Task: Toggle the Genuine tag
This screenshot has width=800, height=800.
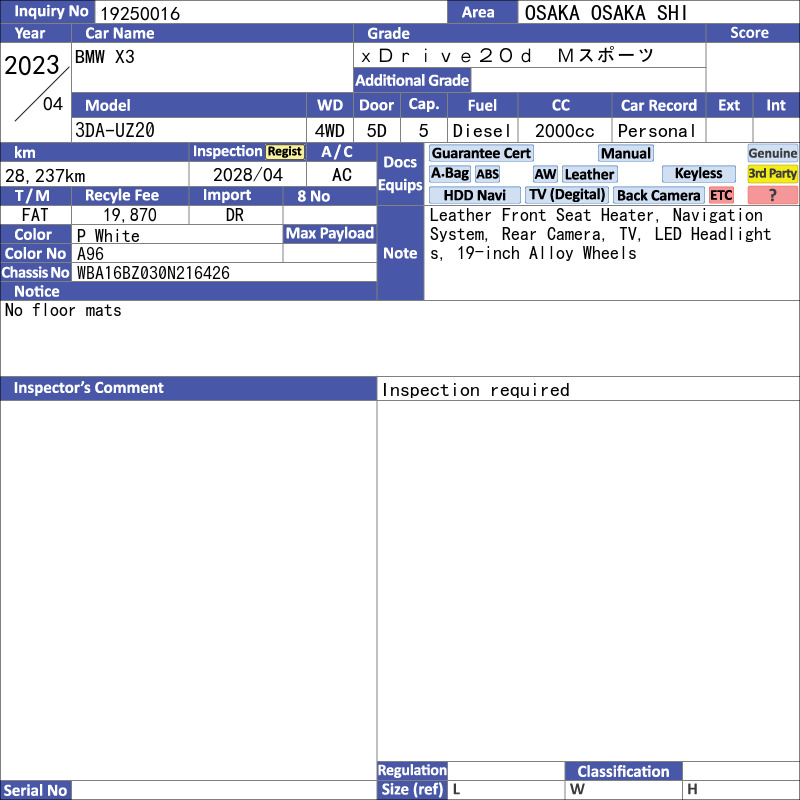Action: tap(772, 153)
